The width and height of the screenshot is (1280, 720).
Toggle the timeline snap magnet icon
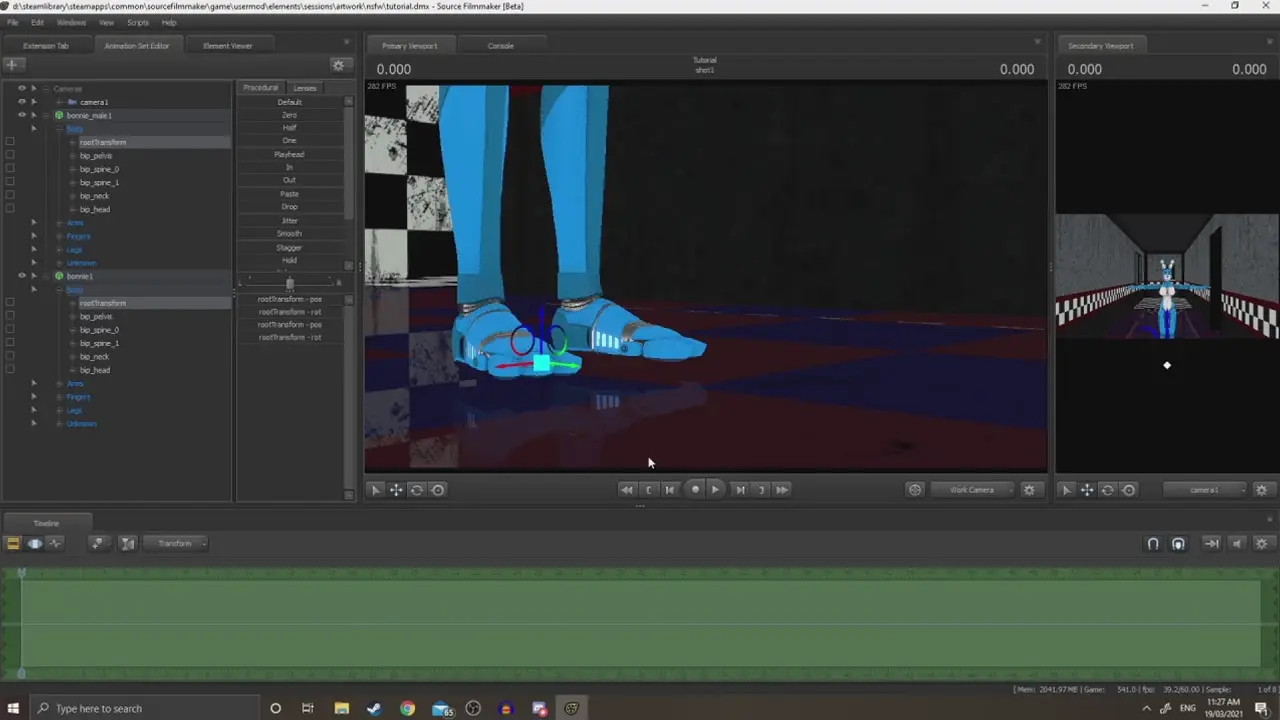tap(1153, 544)
